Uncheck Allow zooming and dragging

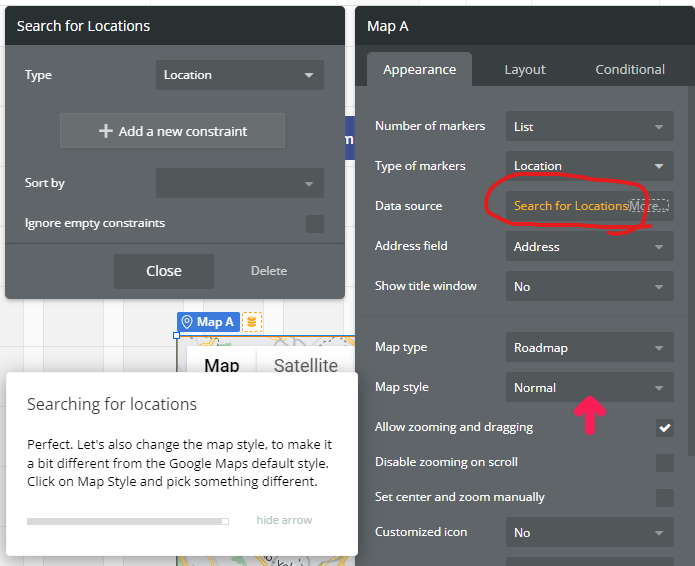click(x=664, y=428)
